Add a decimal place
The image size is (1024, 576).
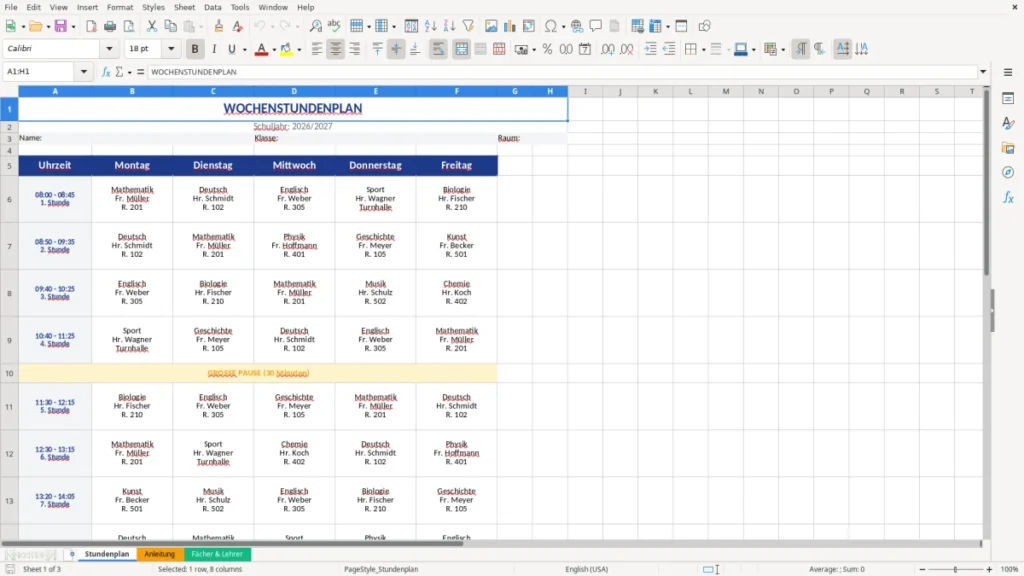[x=608, y=49]
